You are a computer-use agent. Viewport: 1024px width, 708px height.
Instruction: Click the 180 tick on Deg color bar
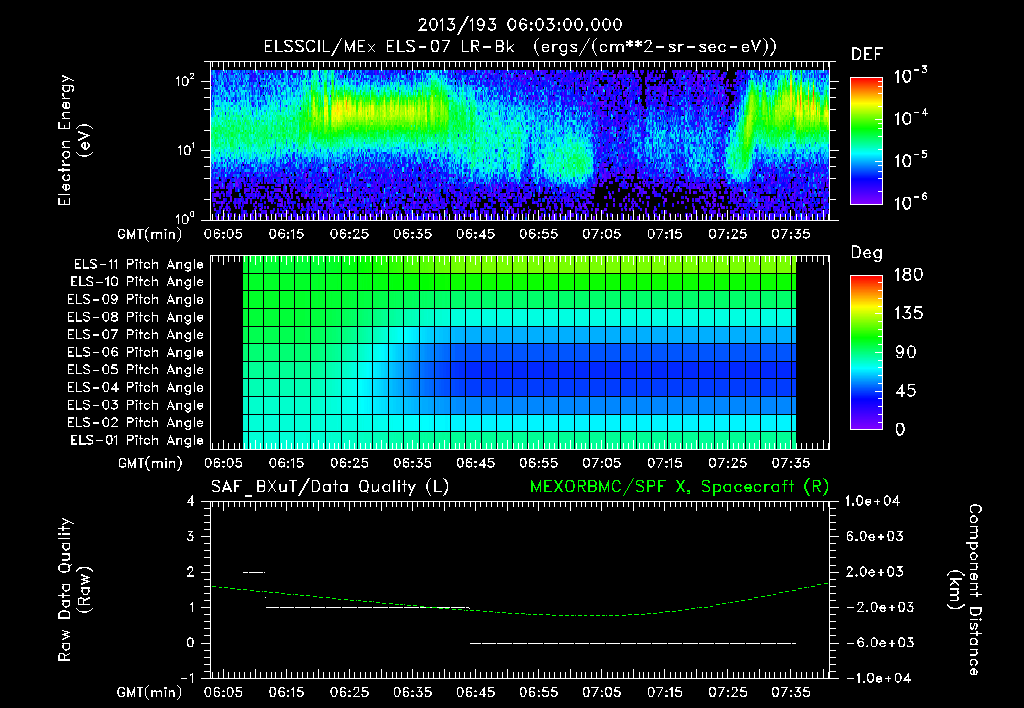click(x=908, y=275)
